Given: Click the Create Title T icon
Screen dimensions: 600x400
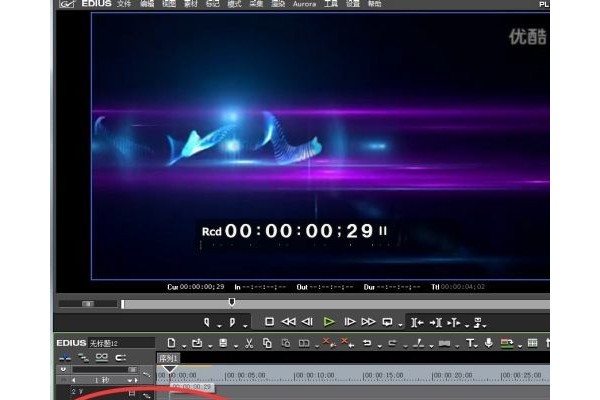Looking at the screenshot, I should (x=470, y=343).
